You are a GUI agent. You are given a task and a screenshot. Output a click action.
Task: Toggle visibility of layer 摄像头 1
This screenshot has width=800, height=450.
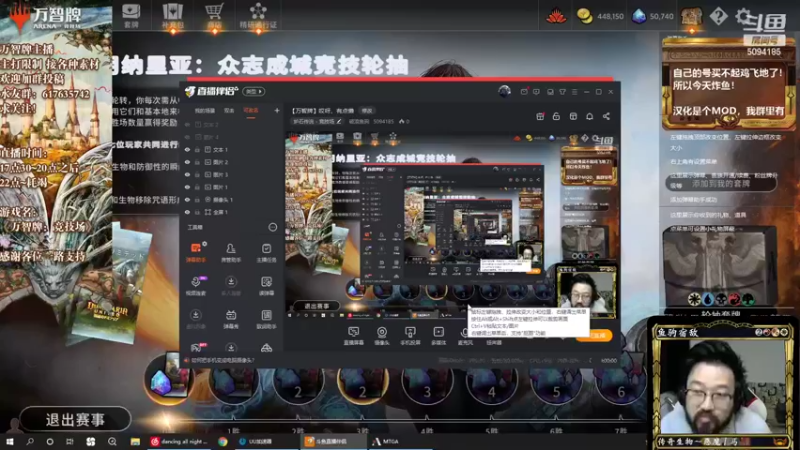coord(187,199)
